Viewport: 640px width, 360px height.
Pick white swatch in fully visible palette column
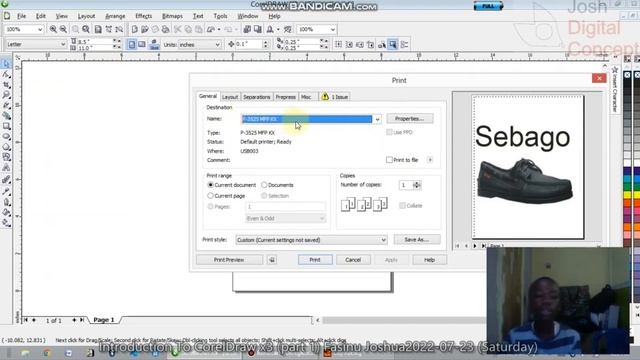pos(628,162)
